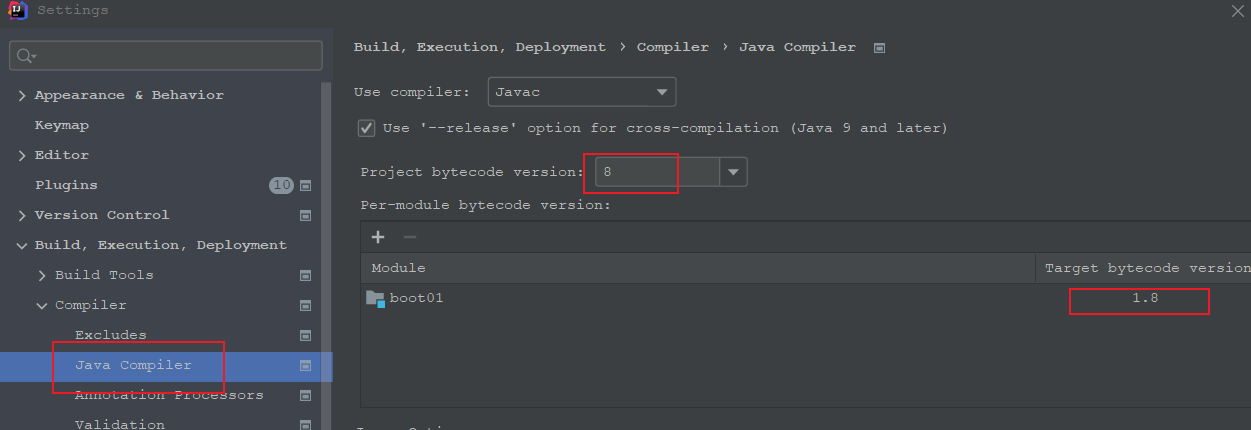
Task: Click the minus remove module button
Action: pyautogui.click(x=409, y=237)
